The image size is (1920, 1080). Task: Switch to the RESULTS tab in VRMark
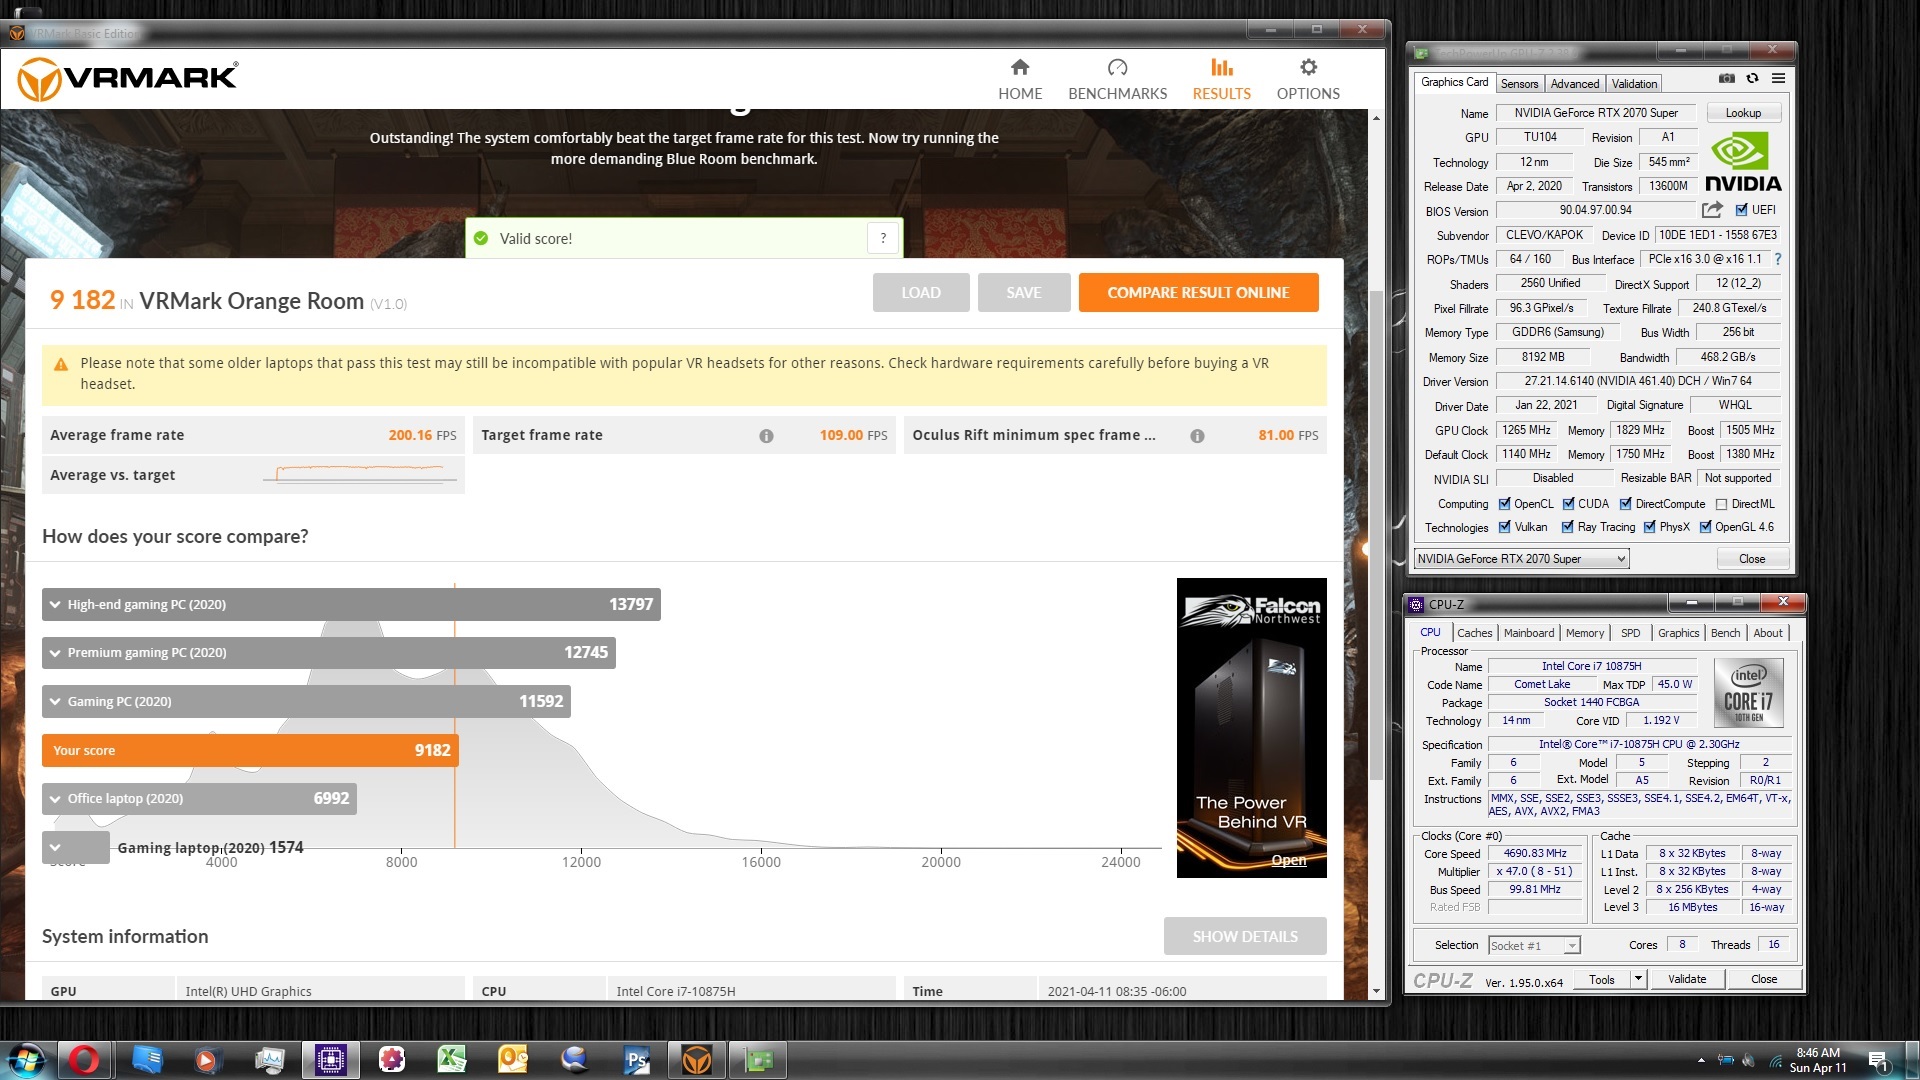(x=1221, y=80)
